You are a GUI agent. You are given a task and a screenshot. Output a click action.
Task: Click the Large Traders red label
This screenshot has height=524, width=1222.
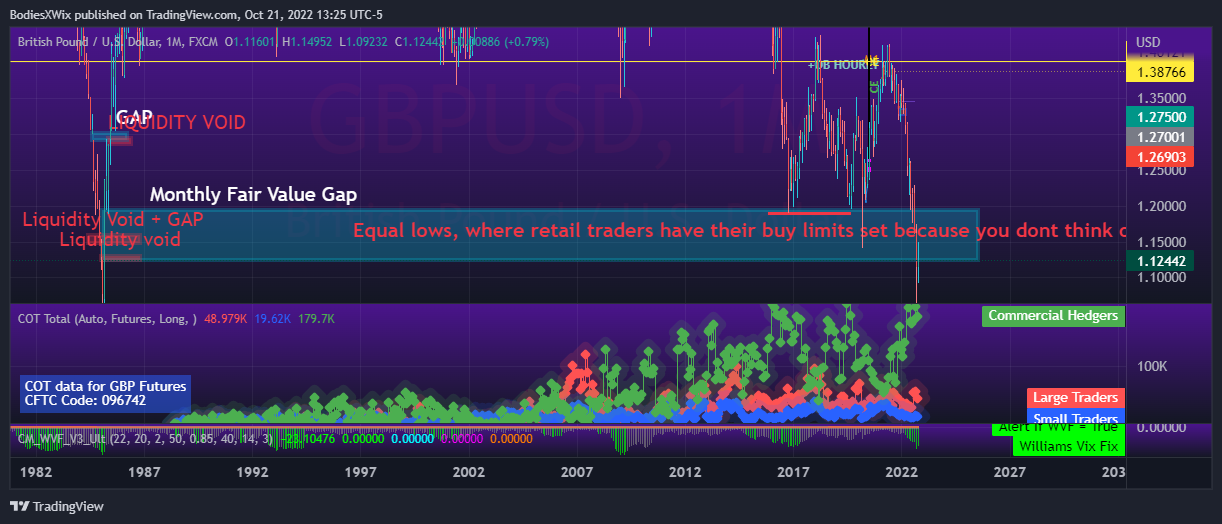[x=1074, y=398]
